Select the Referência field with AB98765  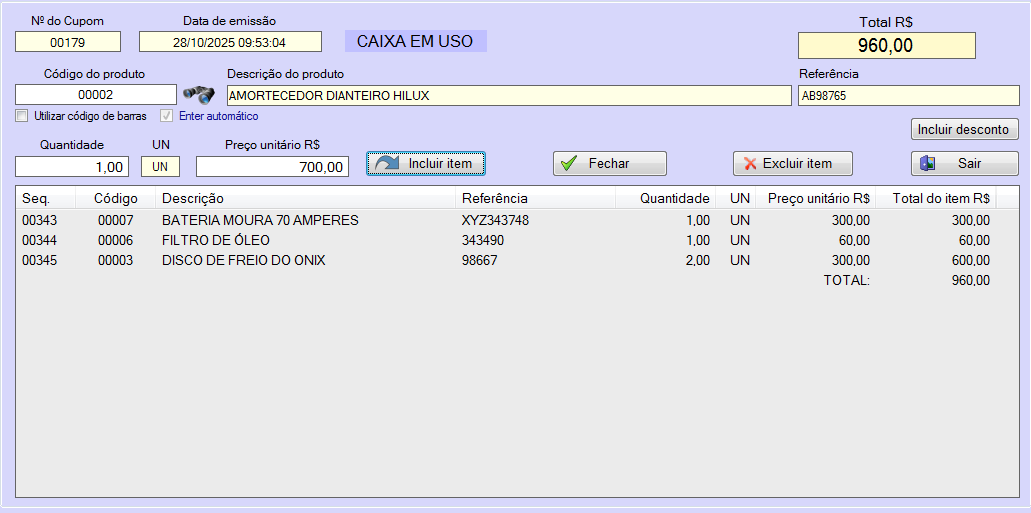(x=907, y=95)
